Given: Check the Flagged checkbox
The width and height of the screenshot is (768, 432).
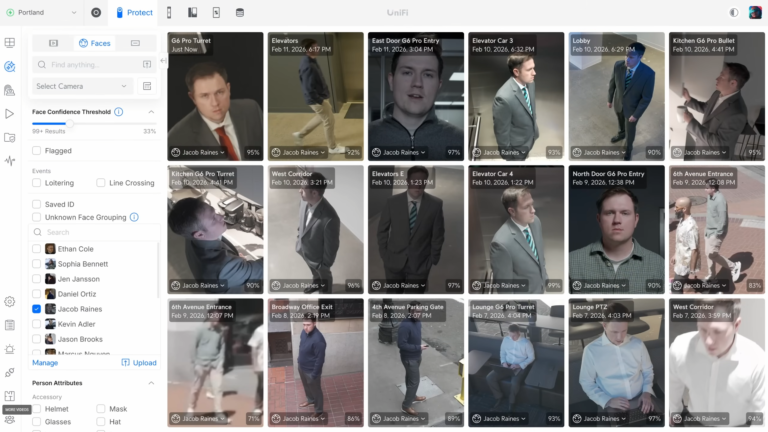Looking at the screenshot, I should coord(37,151).
